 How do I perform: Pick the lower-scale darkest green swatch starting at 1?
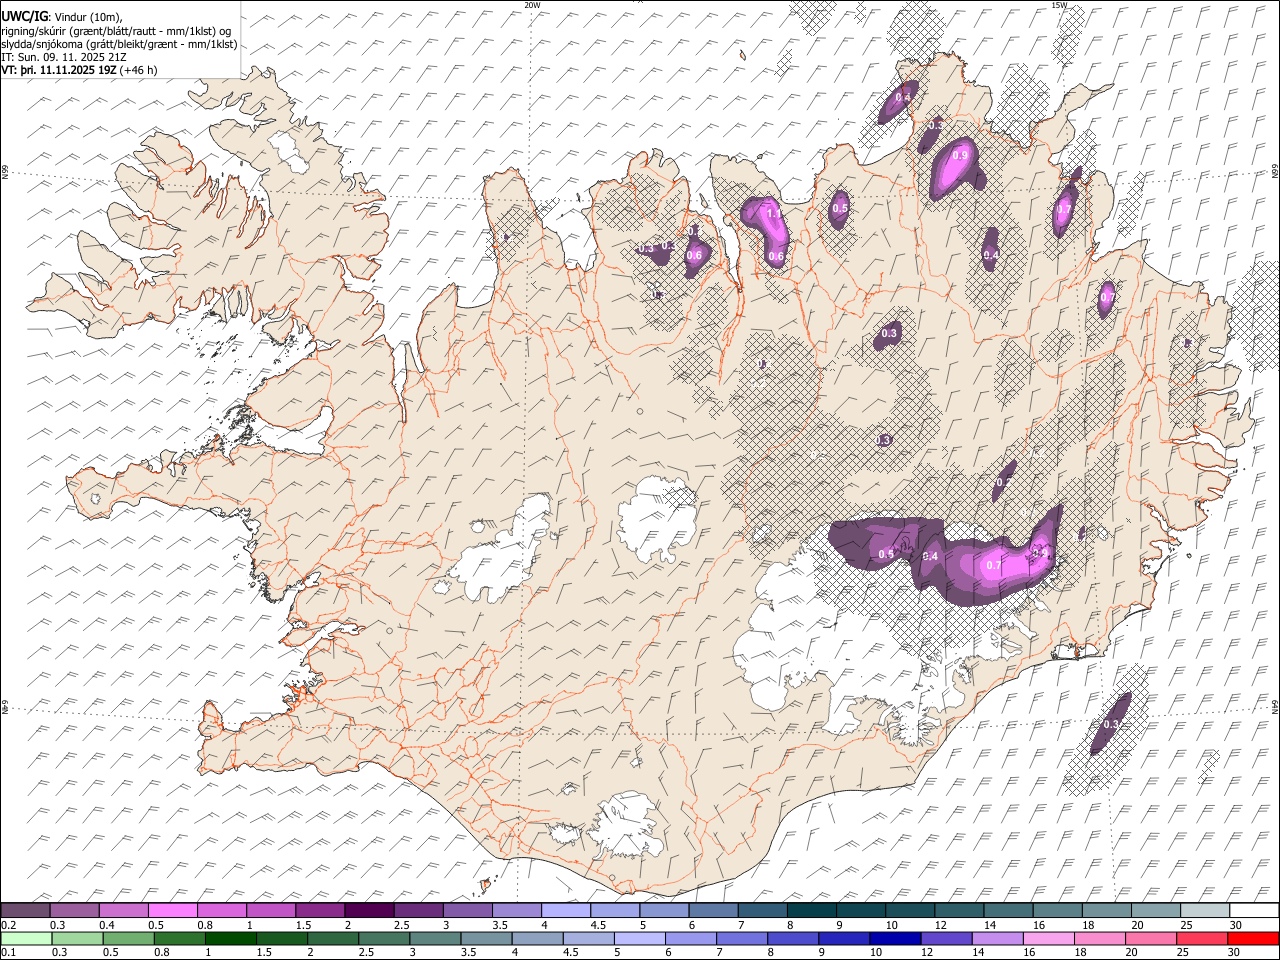(x=231, y=938)
